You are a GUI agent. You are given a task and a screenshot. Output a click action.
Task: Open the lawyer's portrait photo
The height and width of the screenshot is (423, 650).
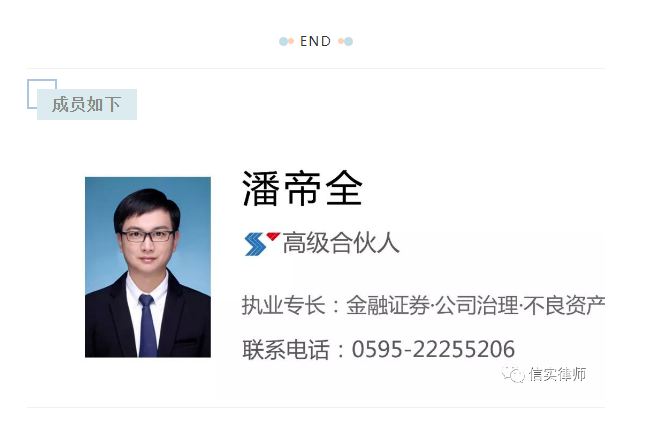point(148,267)
